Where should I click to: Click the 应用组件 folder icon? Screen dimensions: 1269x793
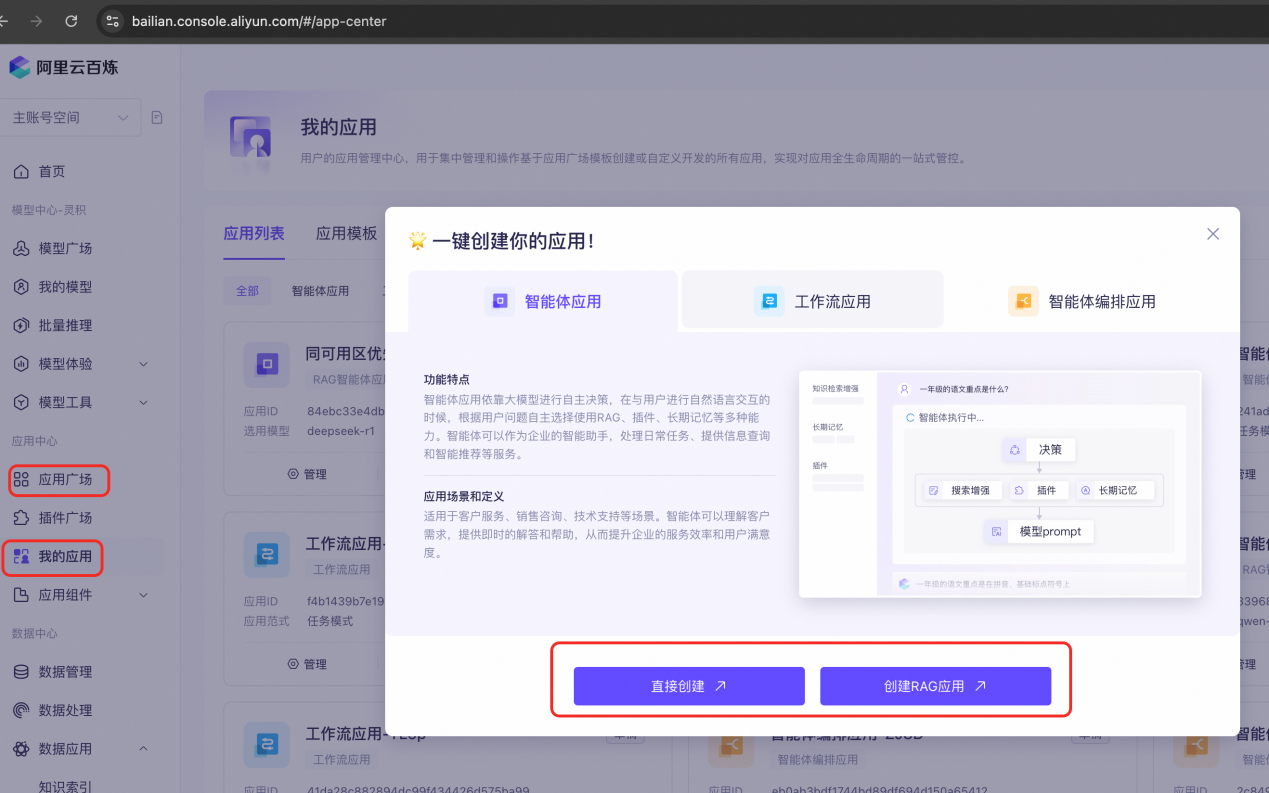click(x=21, y=595)
